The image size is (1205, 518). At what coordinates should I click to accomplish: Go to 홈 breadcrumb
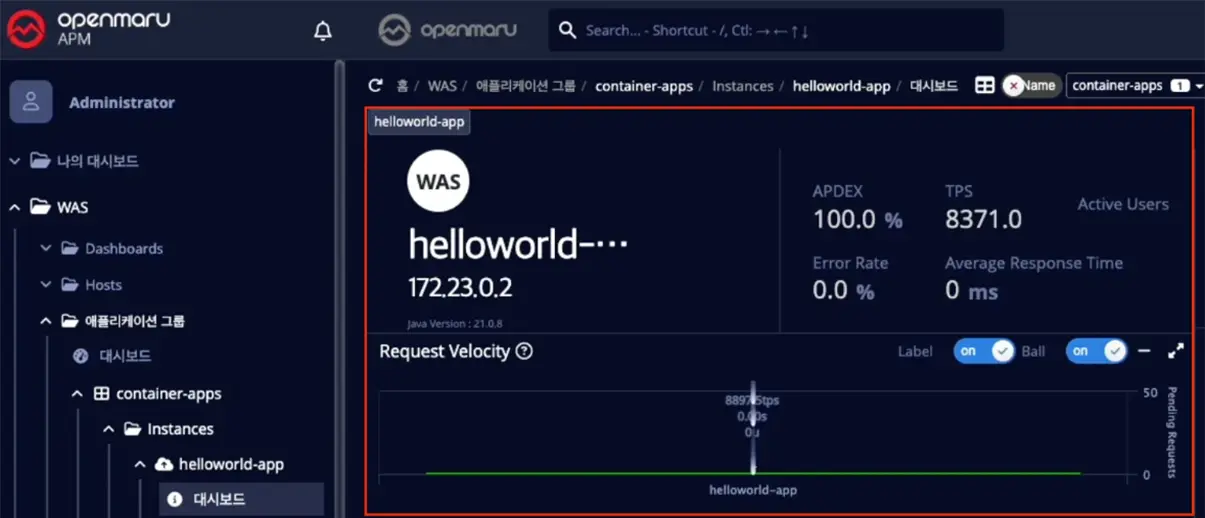[402, 86]
